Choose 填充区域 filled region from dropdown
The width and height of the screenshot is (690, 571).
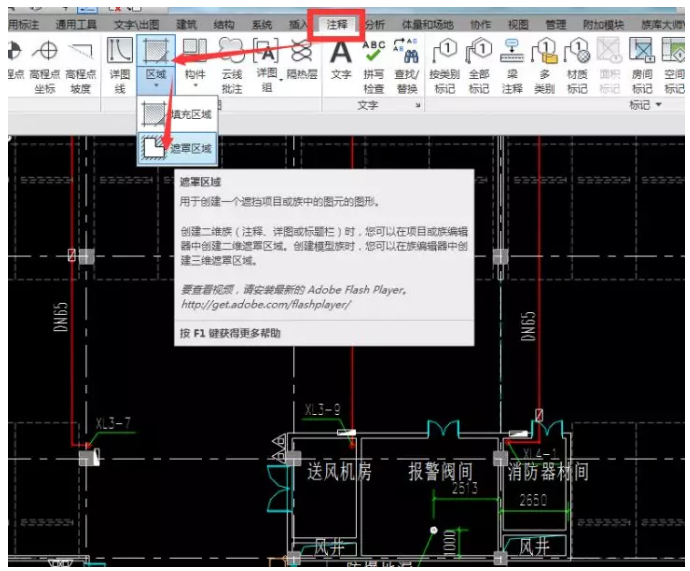pos(177,114)
